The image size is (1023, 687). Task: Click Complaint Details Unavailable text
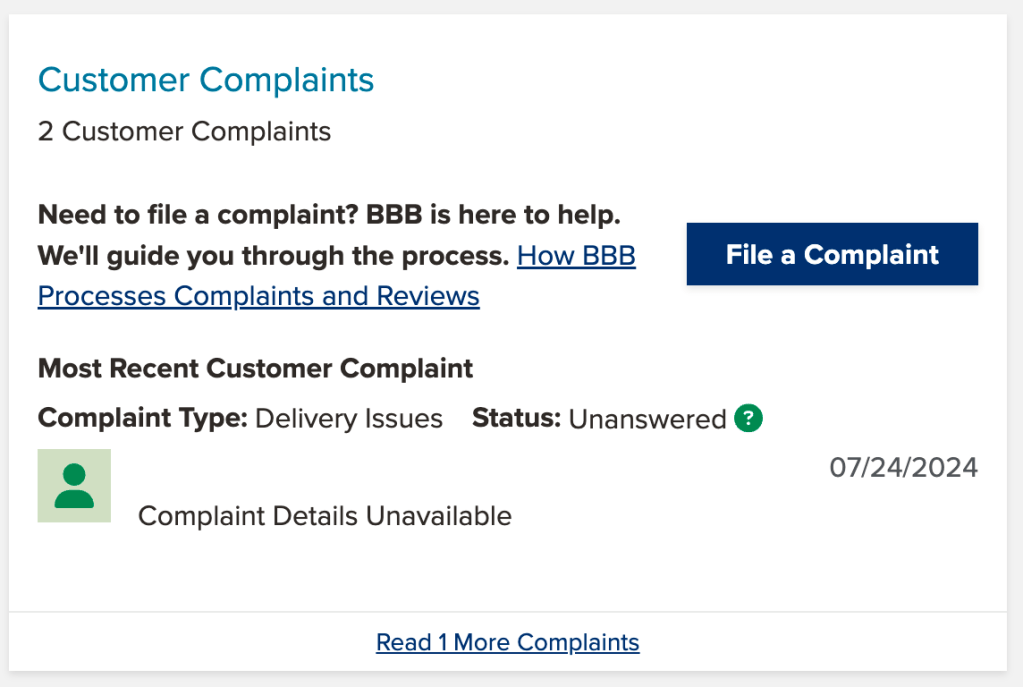tap(324, 516)
